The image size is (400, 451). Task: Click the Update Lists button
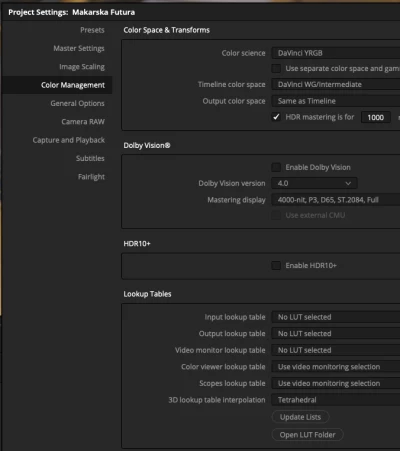pos(300,417)
